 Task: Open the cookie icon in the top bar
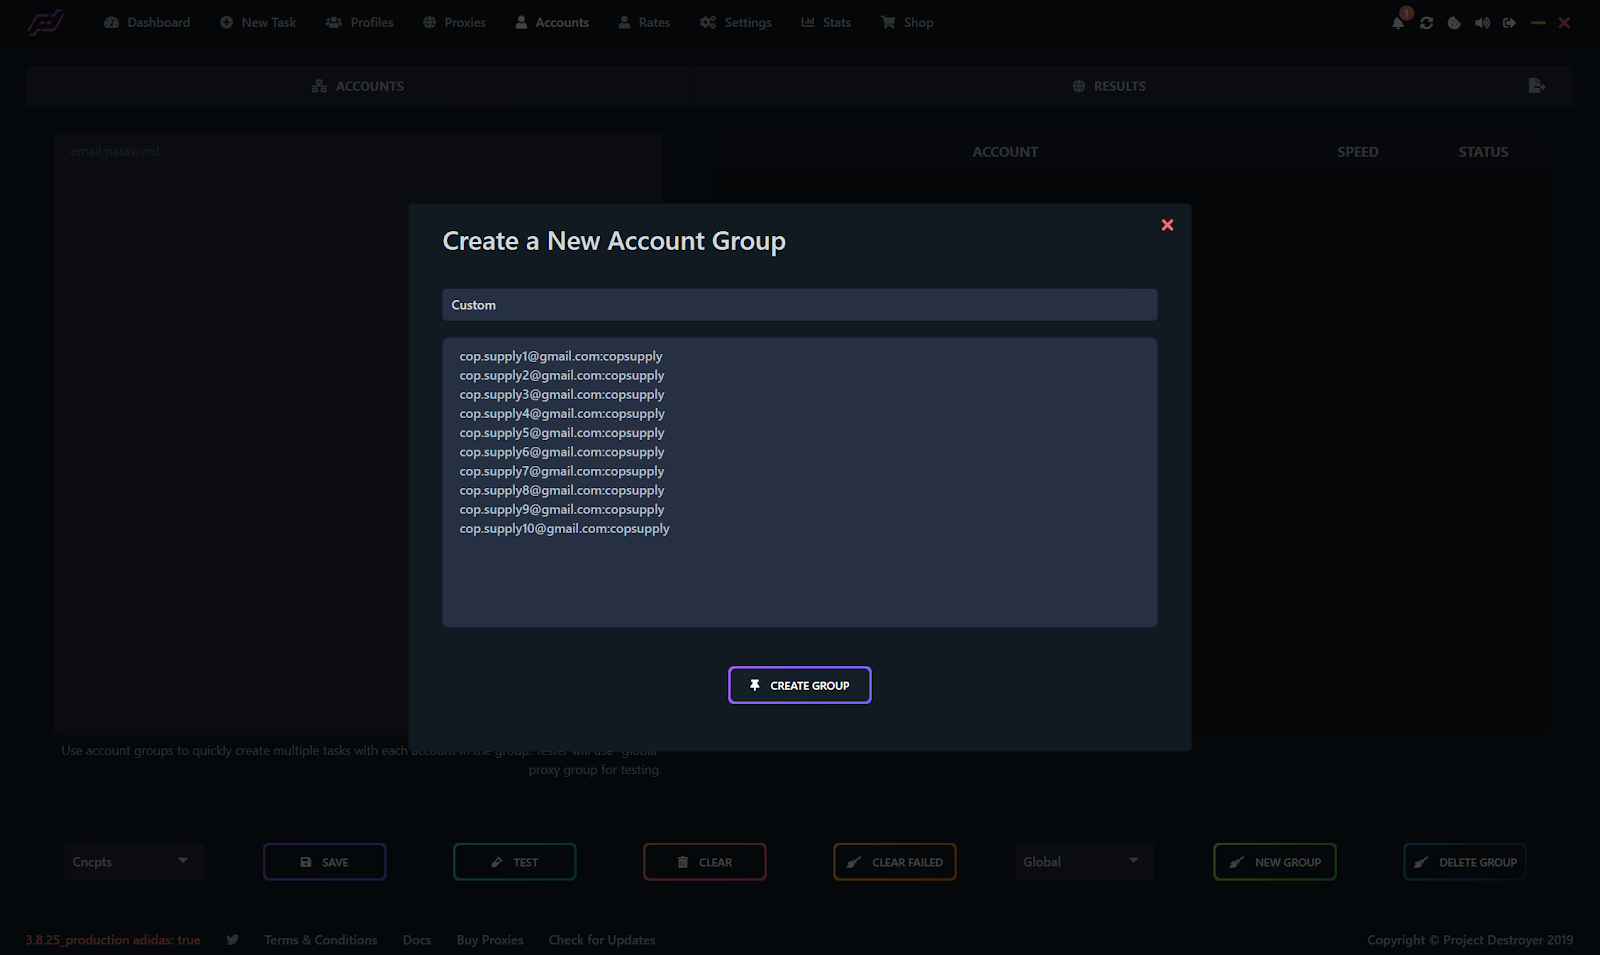pyautogui.click(x=1454, y=22)
